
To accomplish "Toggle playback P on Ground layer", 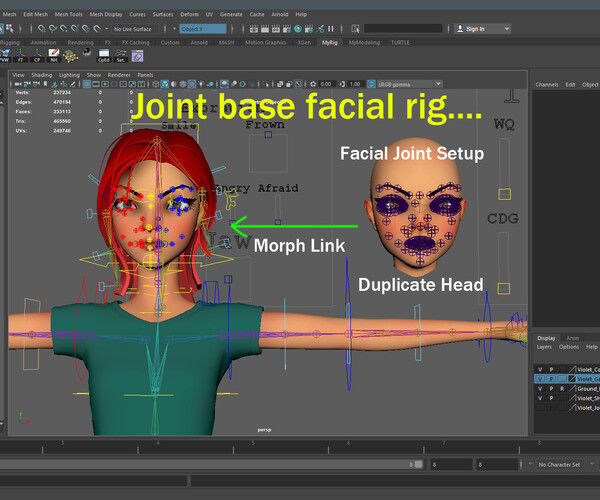I will [551, 389].
